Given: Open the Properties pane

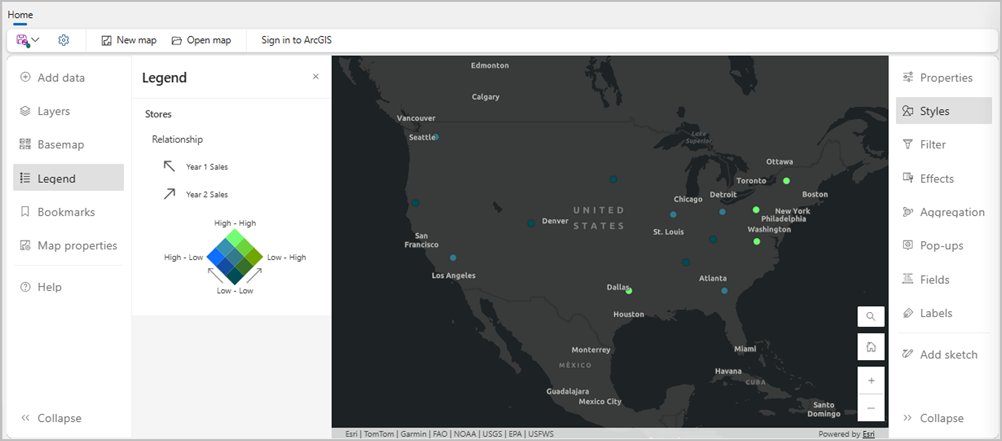Looking at the screenshot, I should (944, 78).
